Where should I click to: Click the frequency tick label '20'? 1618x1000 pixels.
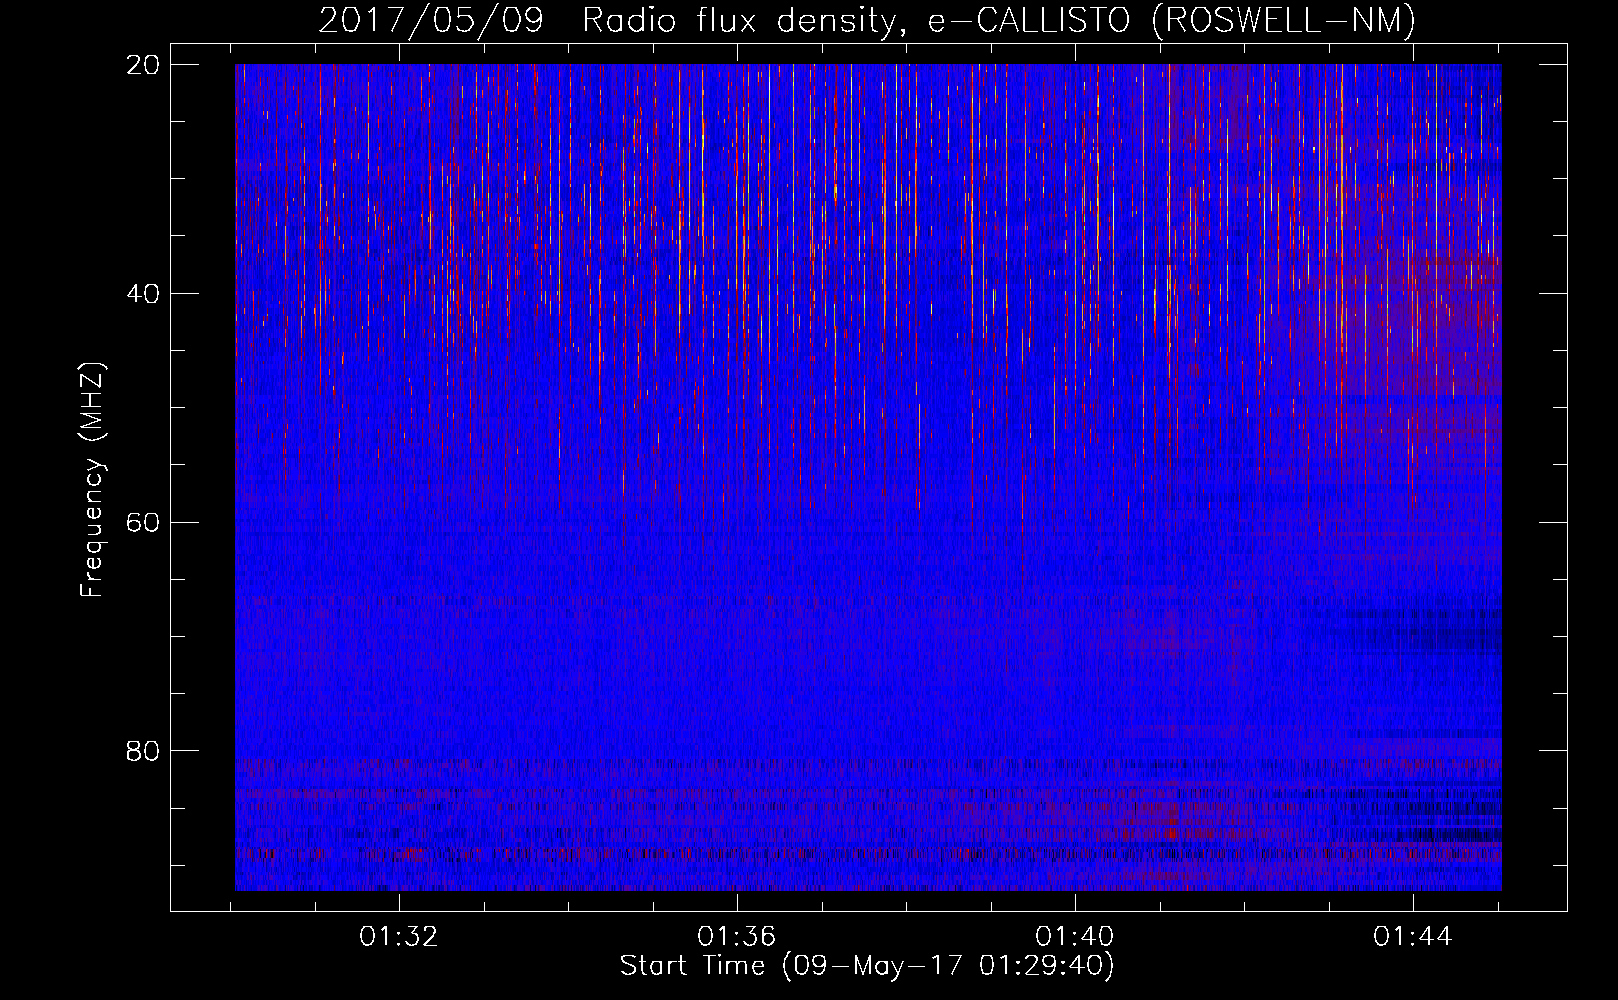tap(143, 65)
